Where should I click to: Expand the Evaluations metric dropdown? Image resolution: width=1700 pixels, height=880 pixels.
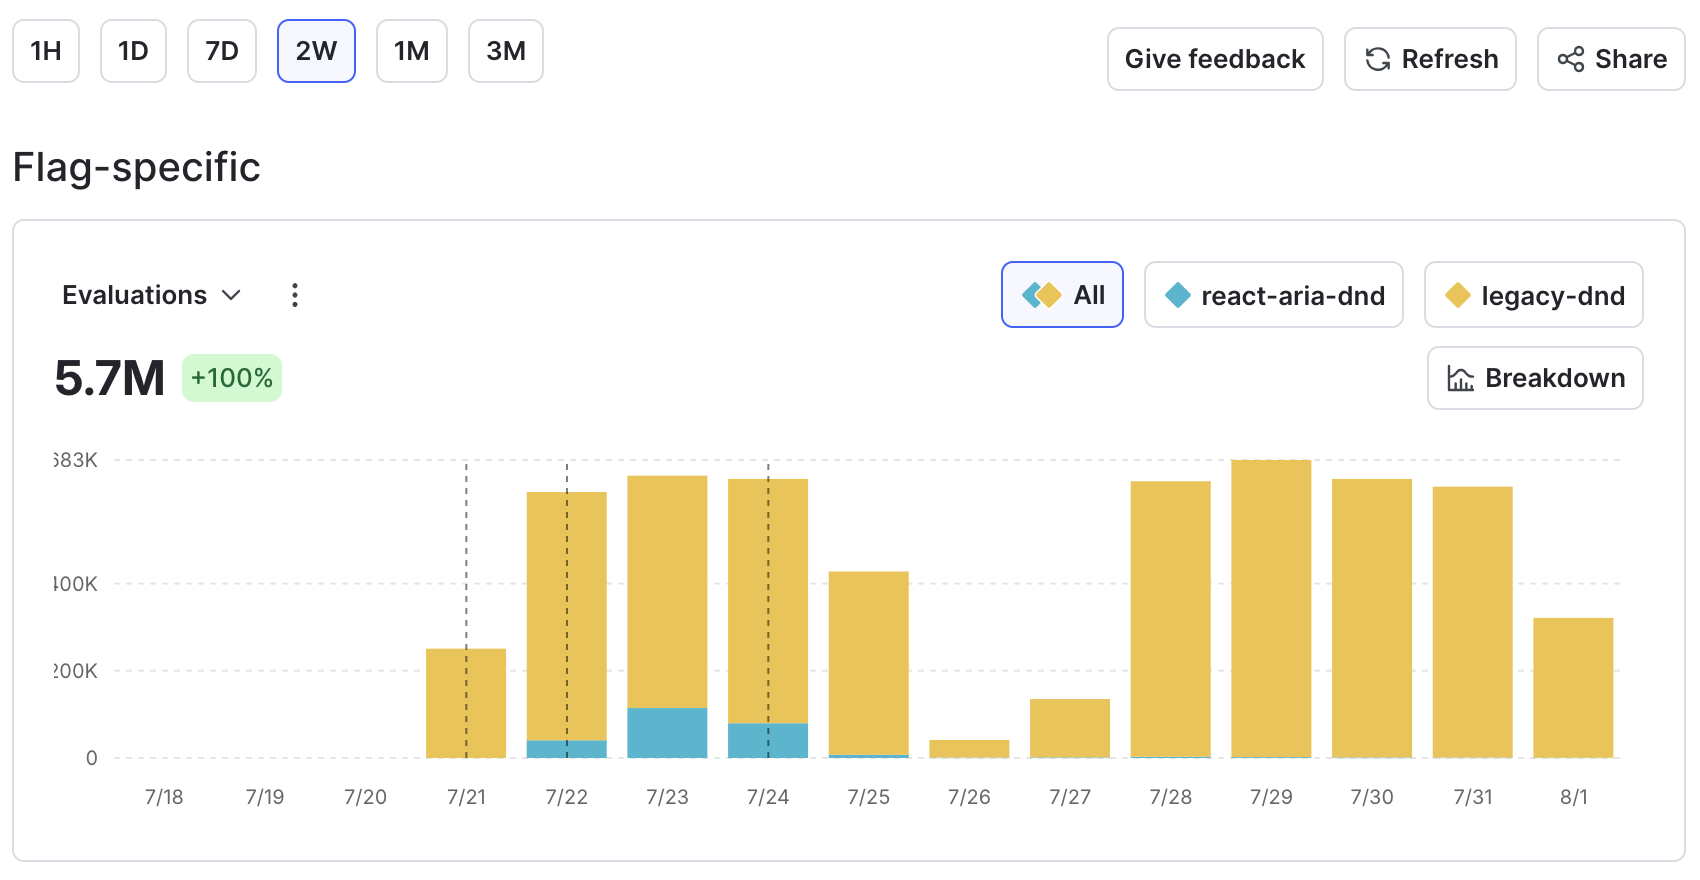pyautogui.click(x=150, y=295)
